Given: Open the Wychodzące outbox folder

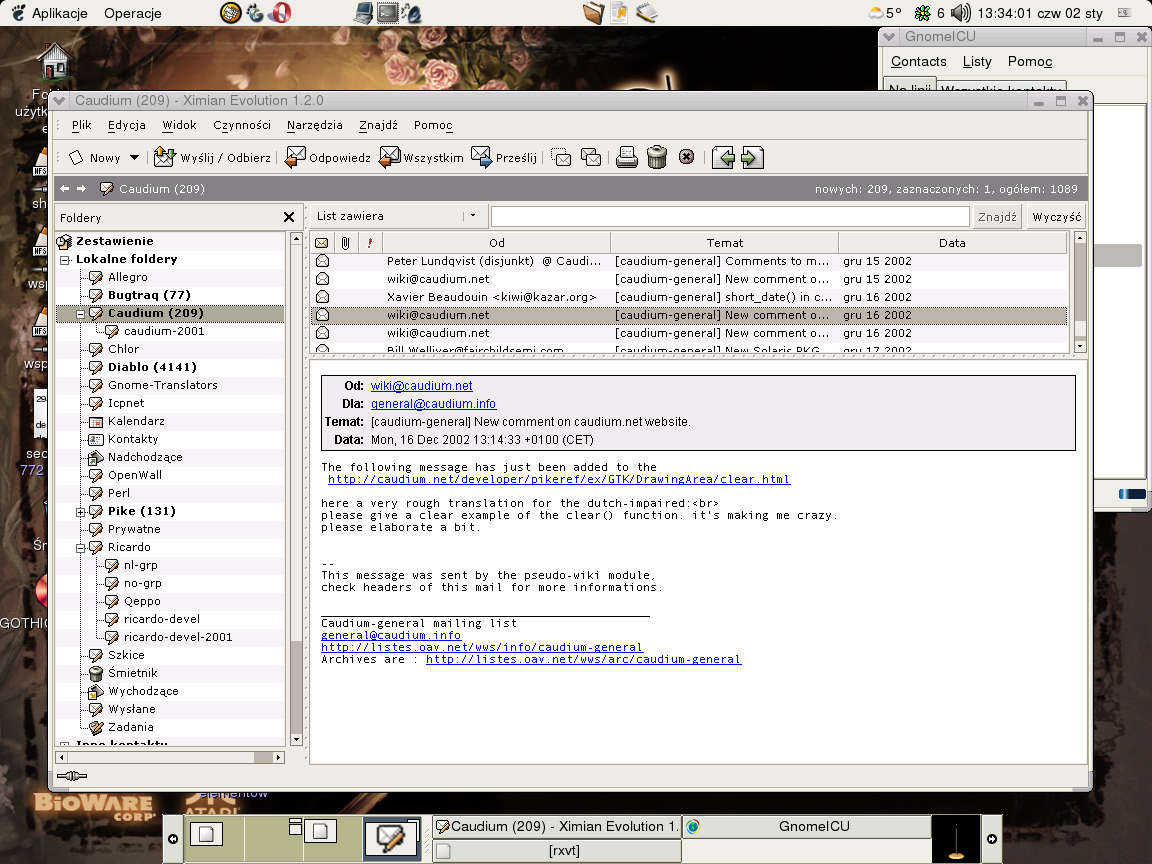Looking at the screenshot, I should [x=143, y=691].
